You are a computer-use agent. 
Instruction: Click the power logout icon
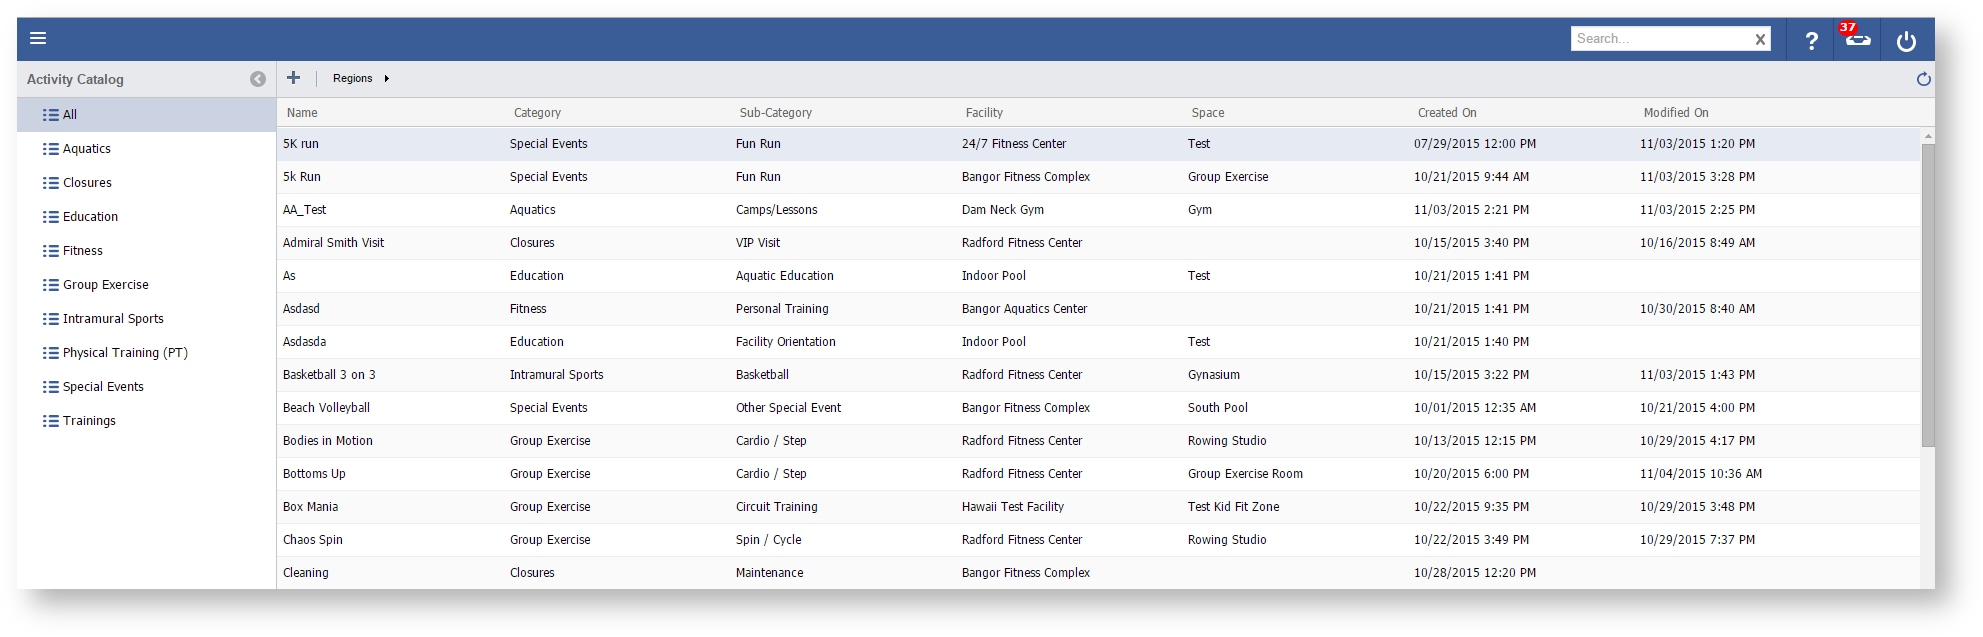pos(1906,41)
